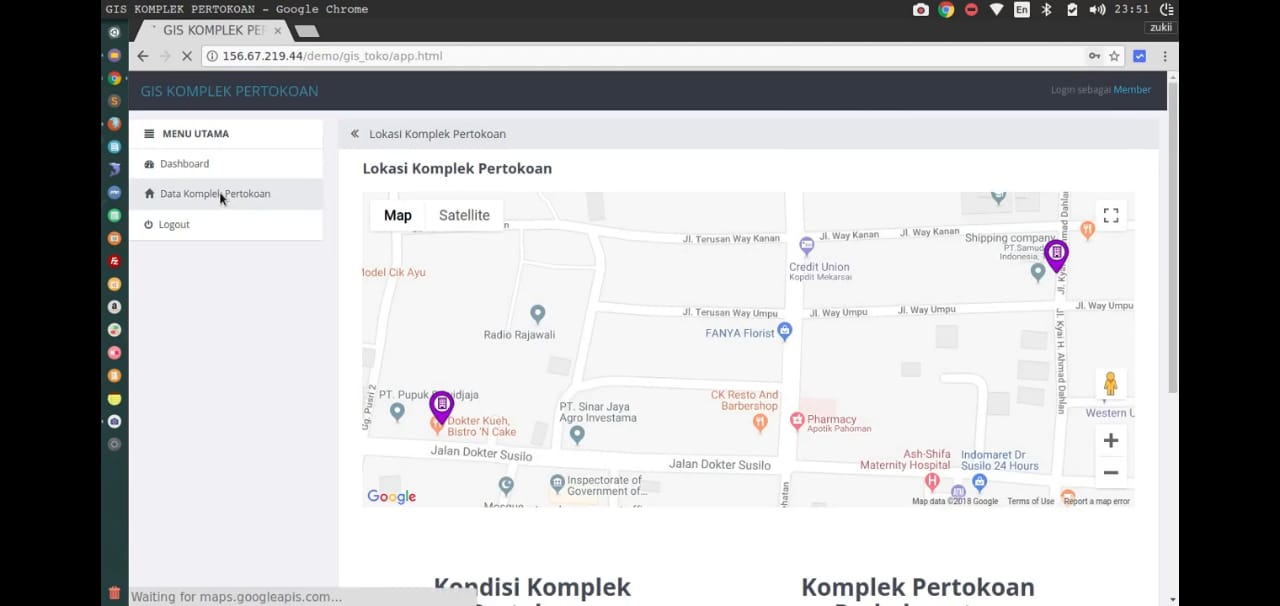The image size is (1280, 606).
Task: Click the Member link in the header
Action: pos(1132,90)
